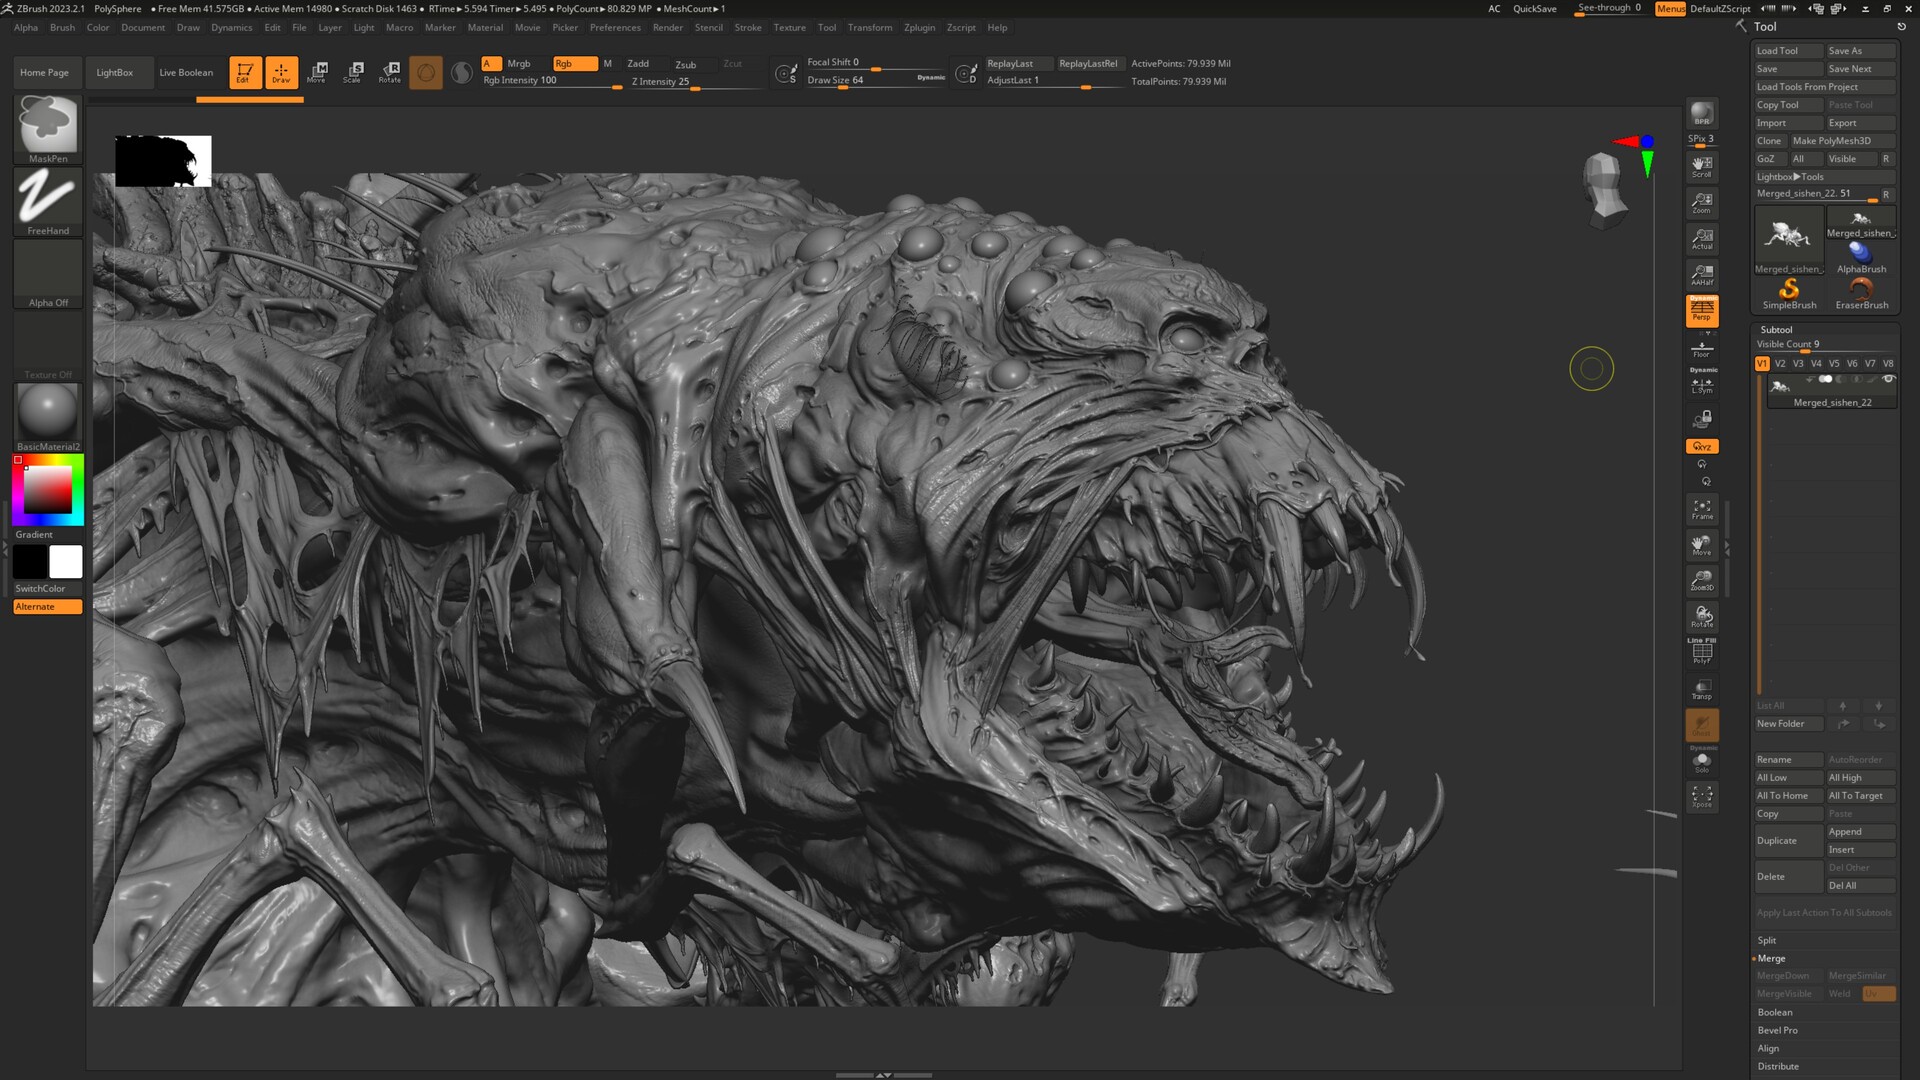Screen dimensions: 1920x1080
Task: Click the Actual size icon
Action: (1701, 238)
